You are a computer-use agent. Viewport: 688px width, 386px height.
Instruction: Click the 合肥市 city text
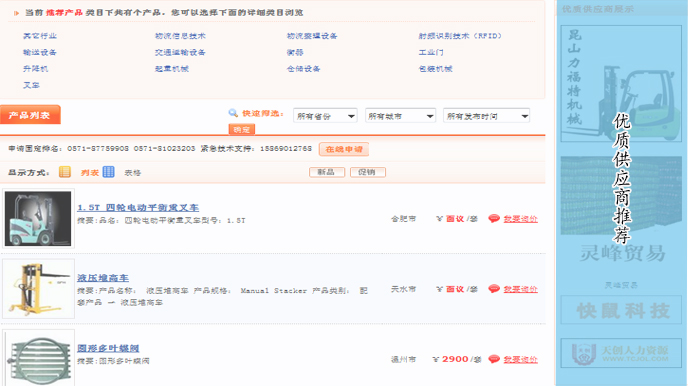click(x=403, y=218)
